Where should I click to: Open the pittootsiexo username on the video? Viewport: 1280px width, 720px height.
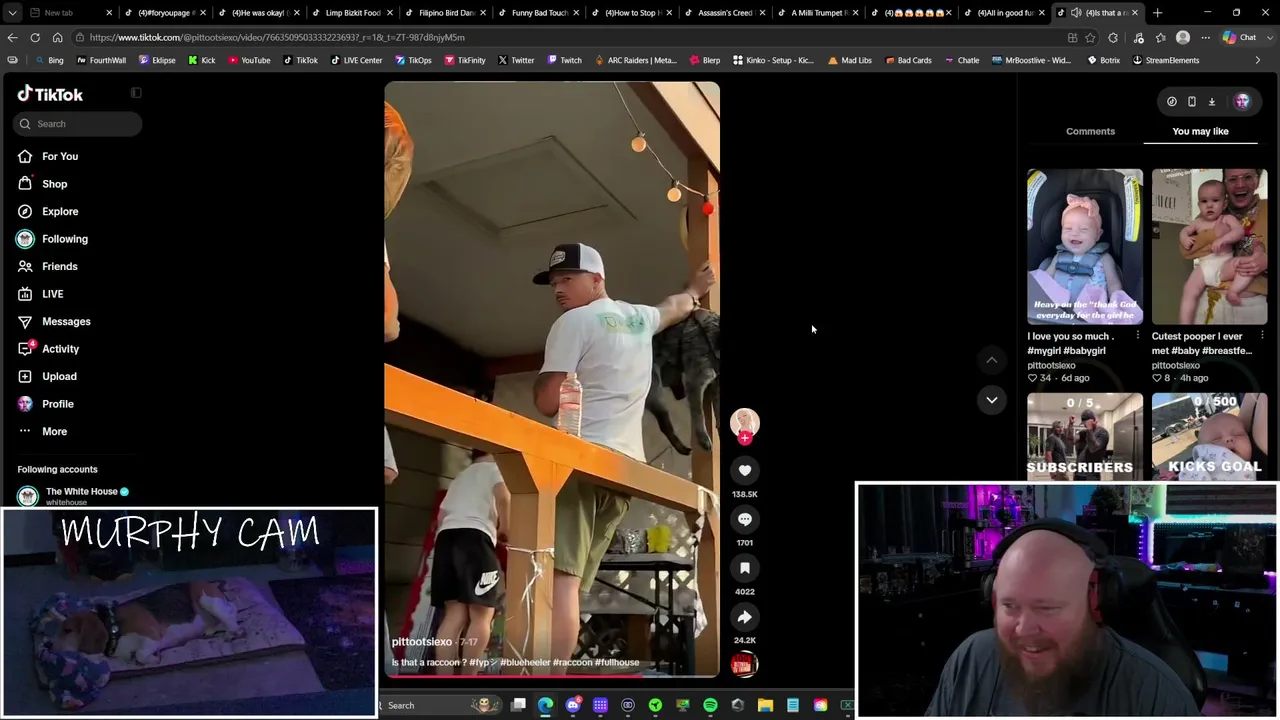click(422, 642)
